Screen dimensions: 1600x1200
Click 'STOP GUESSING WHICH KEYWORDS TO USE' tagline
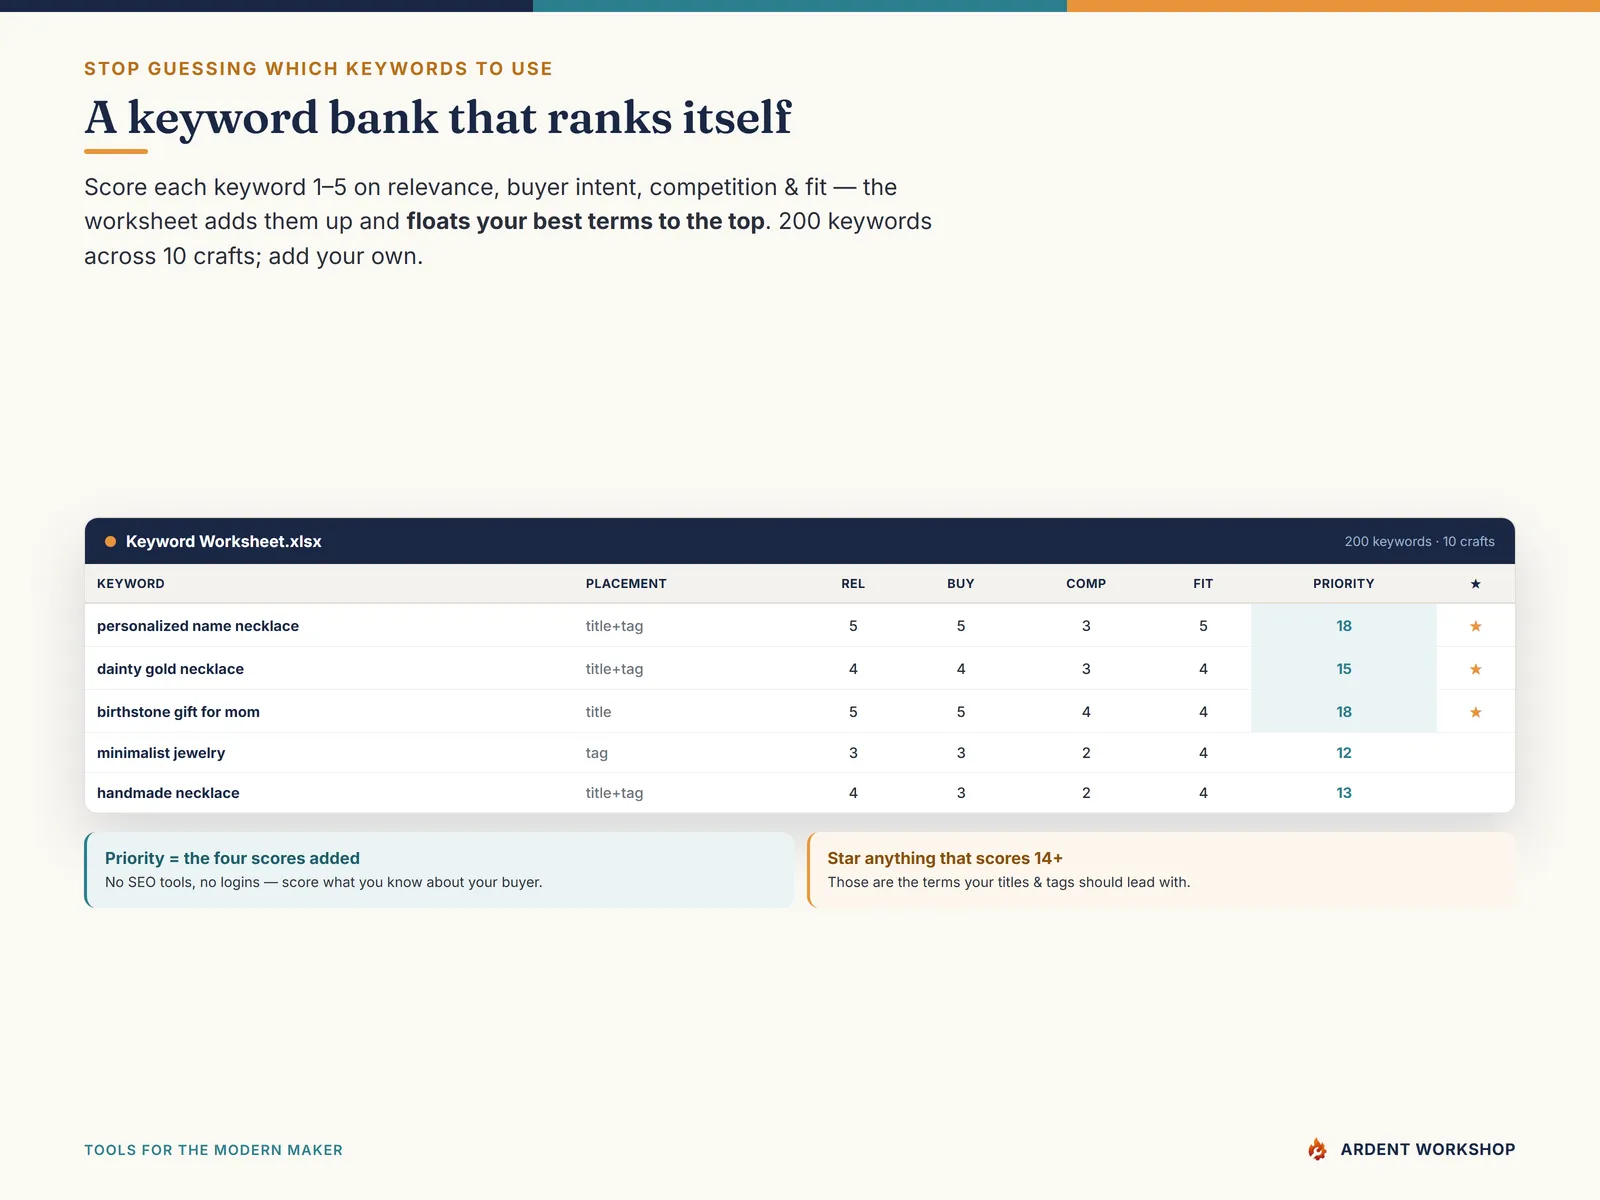(318, 68)
